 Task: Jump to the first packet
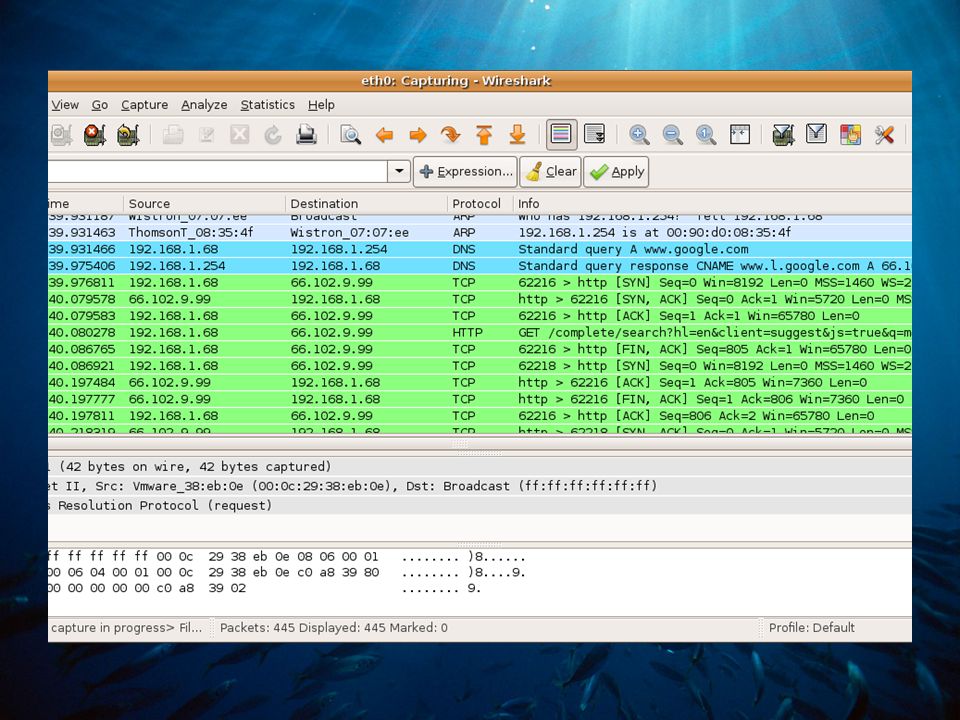click(x=484, y=135)
